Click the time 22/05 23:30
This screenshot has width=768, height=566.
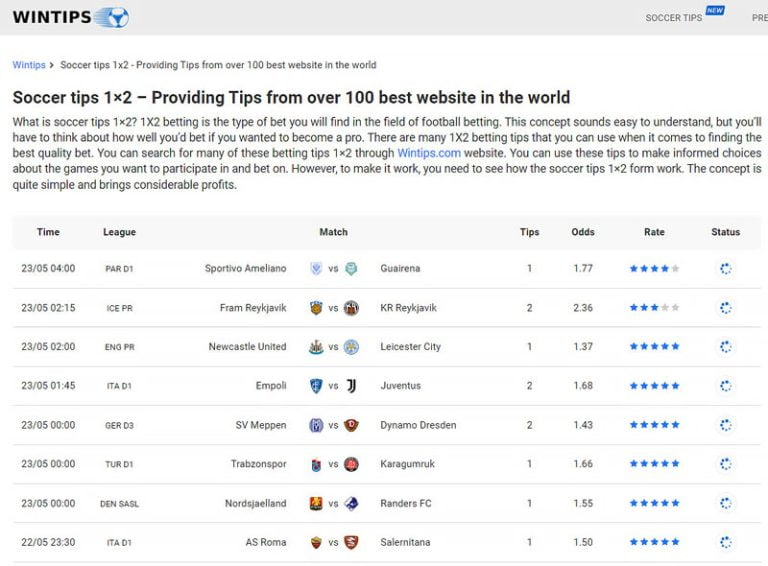pos(48,542)
